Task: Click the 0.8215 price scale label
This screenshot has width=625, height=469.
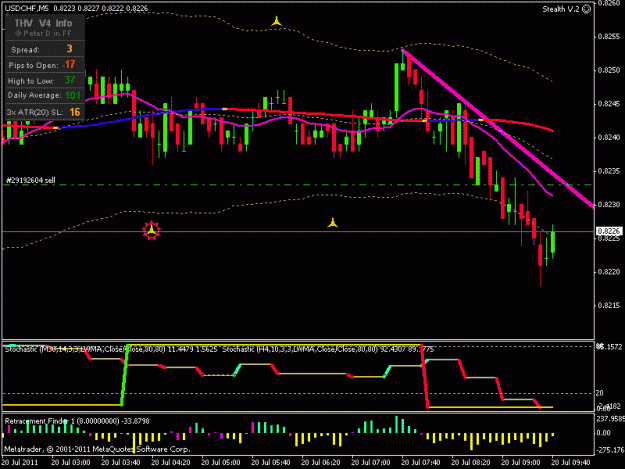Action: [609, 306]
